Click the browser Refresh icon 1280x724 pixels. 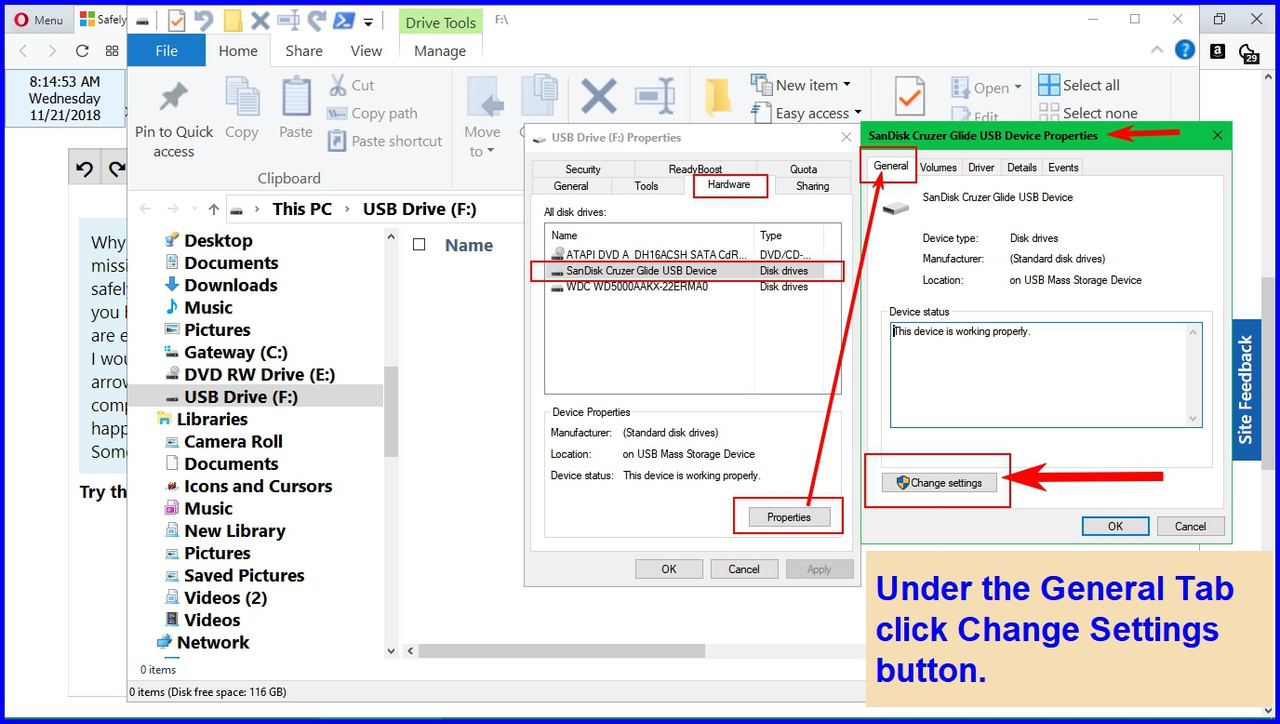82,50
